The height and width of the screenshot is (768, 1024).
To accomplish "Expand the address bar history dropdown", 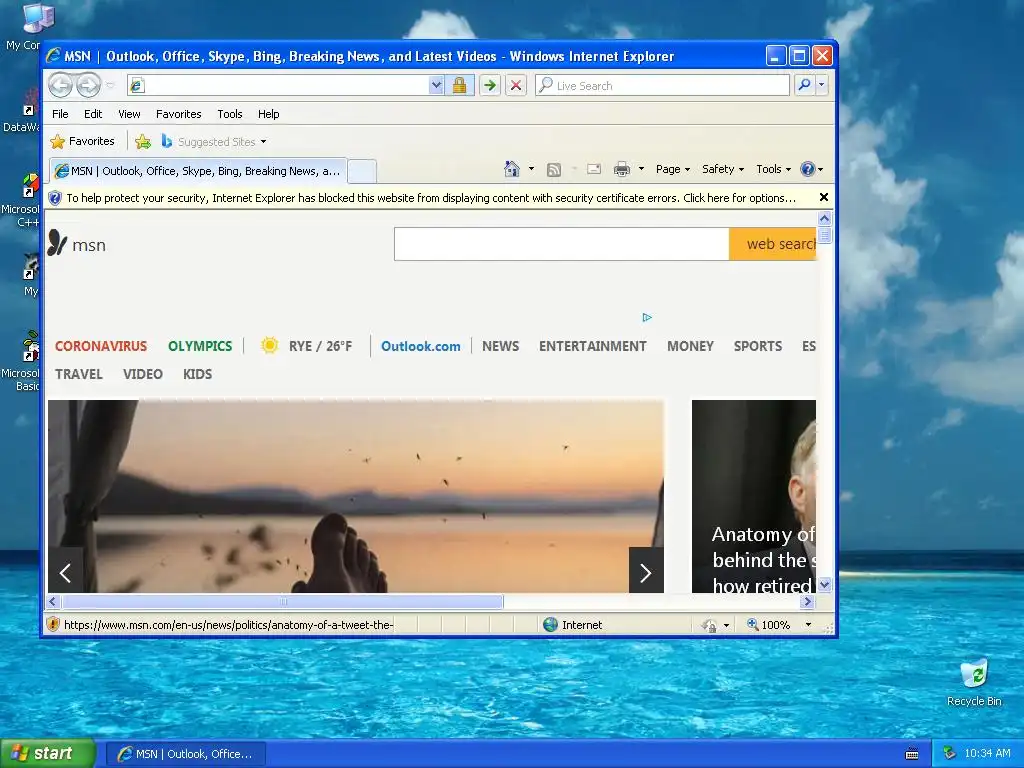I will (436, 85).
